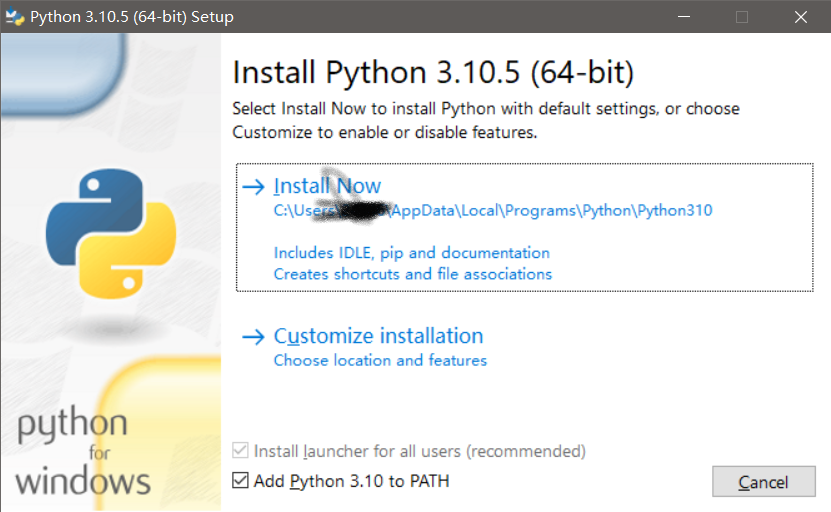Image resolution: width=831 pixels, height=512 pixels.
Task: Click the 'Python 3.10.5 (64-bit) Setup' title text
Action: click(132, 16)
